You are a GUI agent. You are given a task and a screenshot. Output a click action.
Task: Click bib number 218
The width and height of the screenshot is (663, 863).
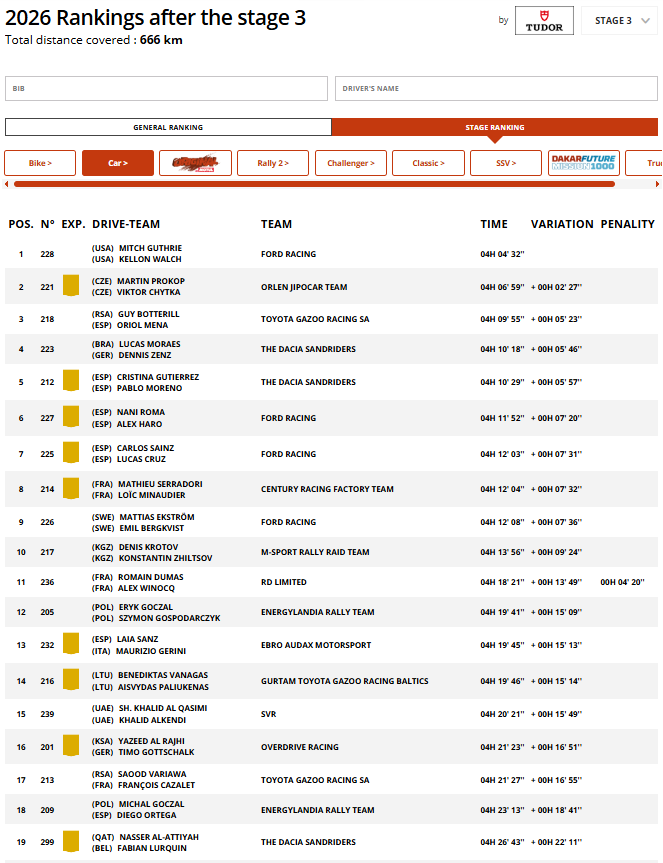(47, 319)
